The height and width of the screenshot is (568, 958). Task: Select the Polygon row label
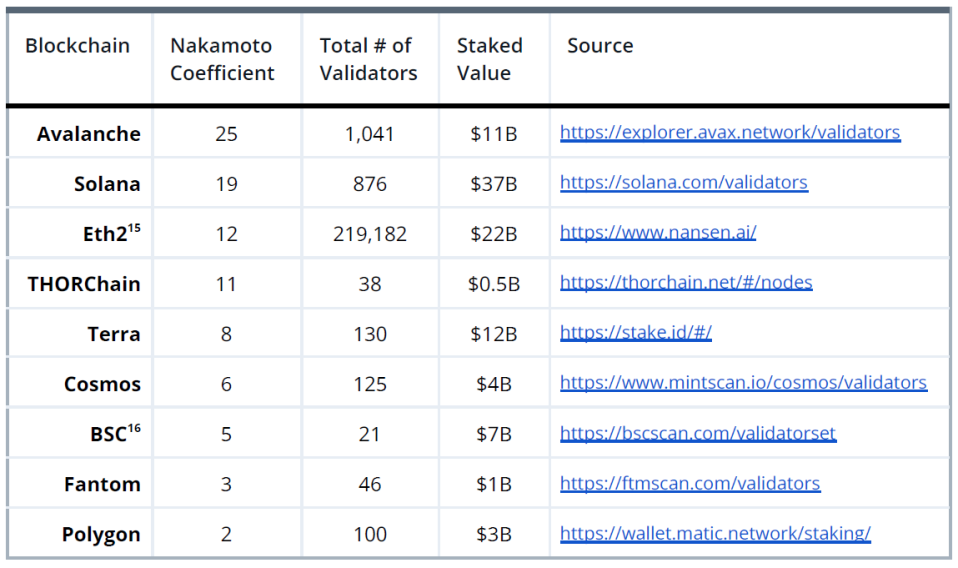coord(101,534)
